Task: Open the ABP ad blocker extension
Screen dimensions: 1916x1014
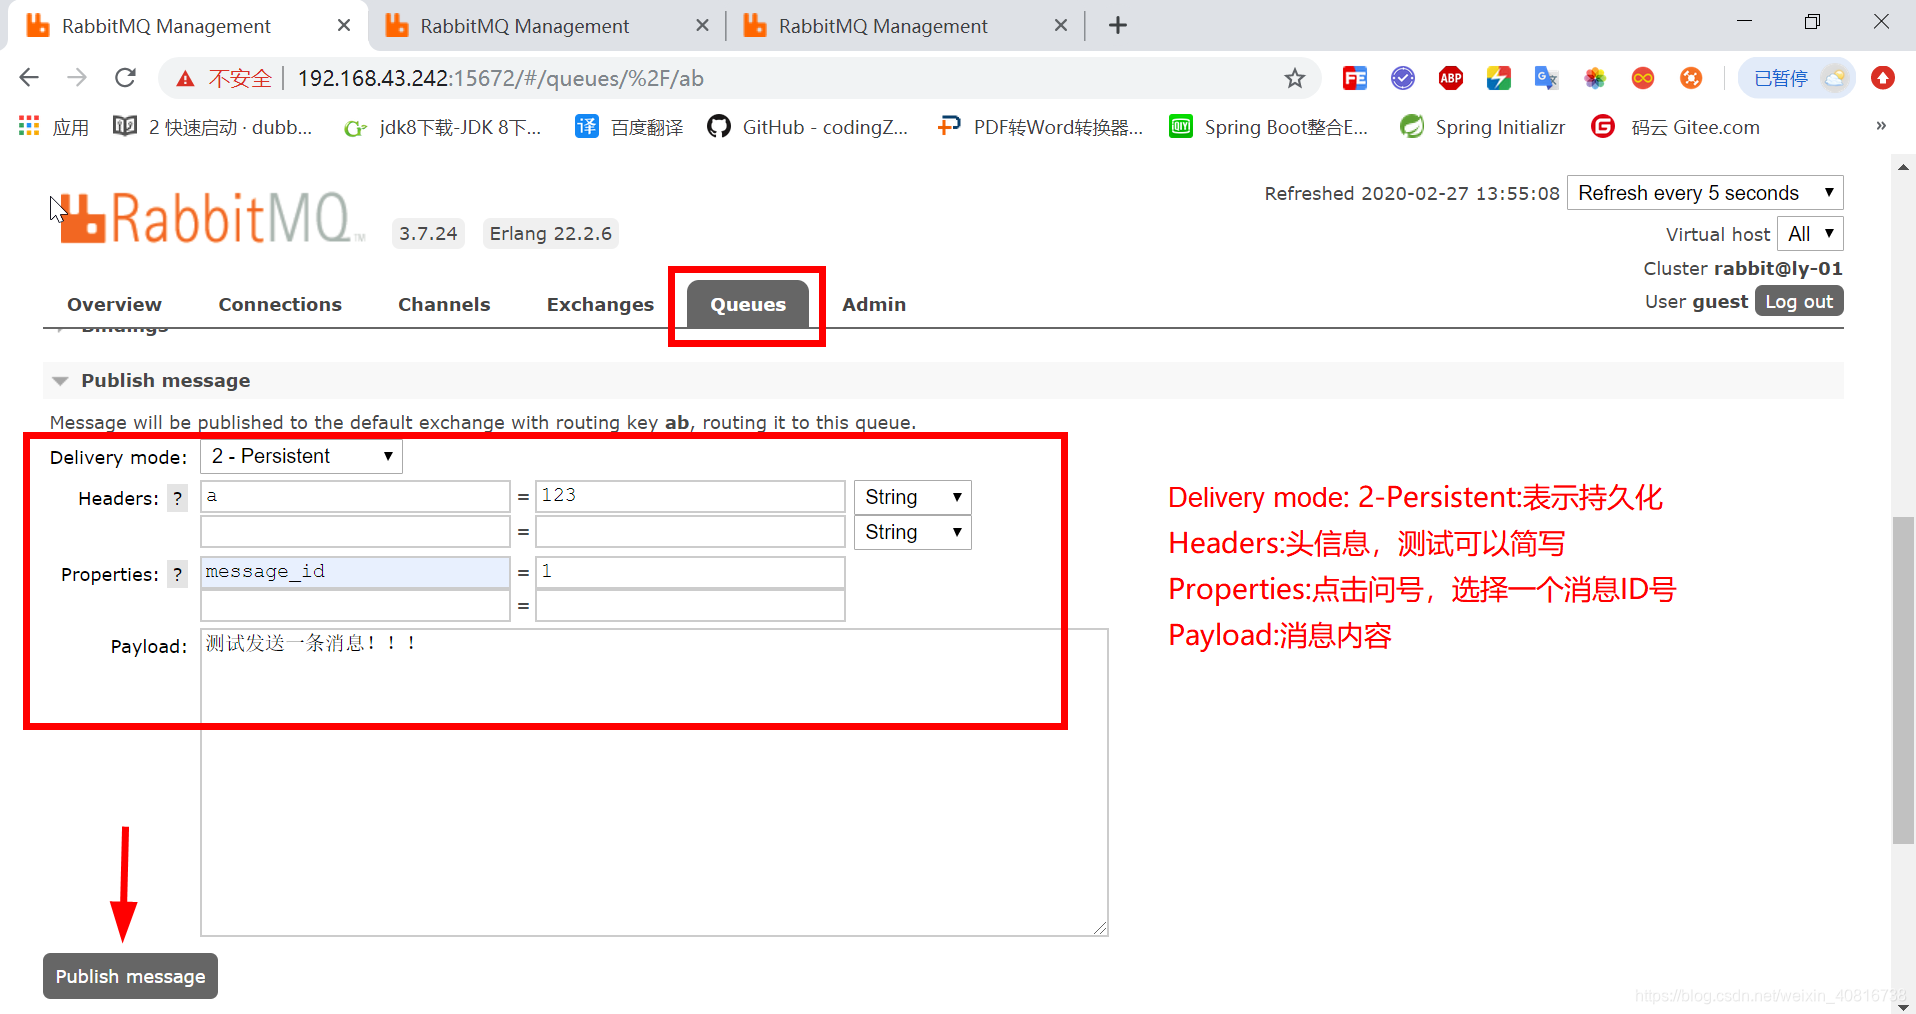Action: point(1451,78)
